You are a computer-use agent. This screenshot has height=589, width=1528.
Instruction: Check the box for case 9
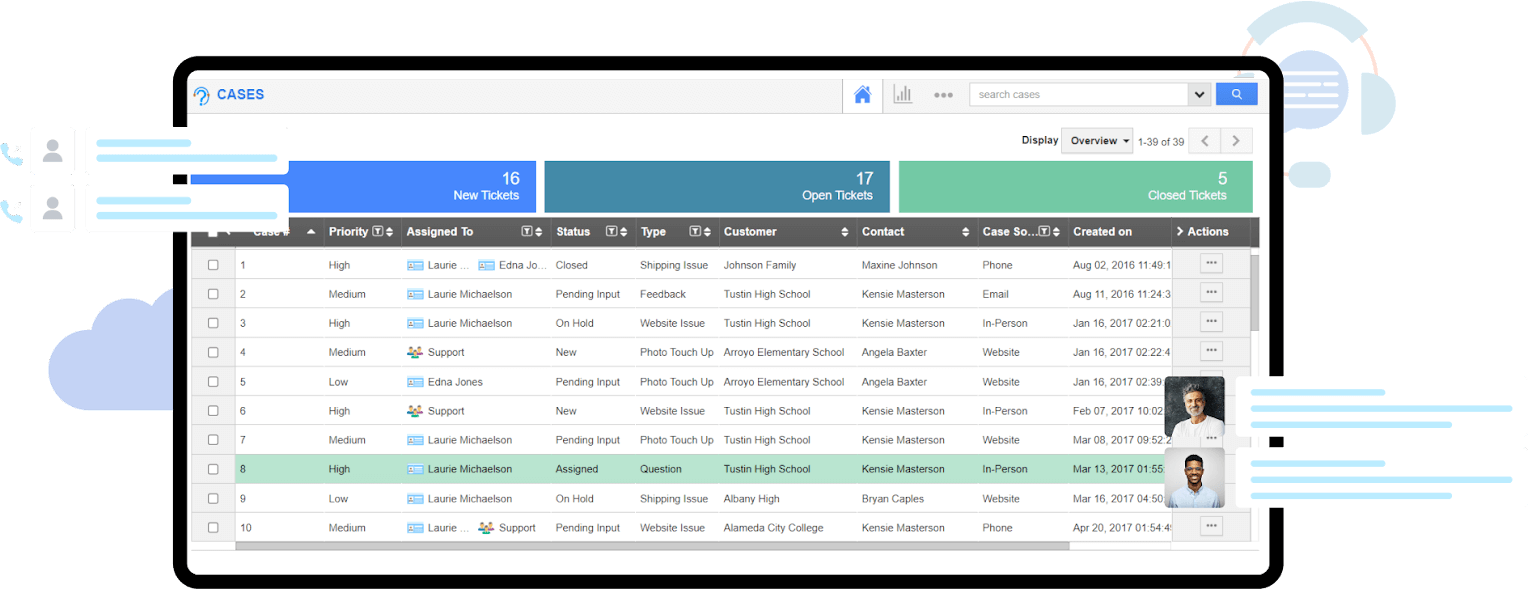[213, 498]
